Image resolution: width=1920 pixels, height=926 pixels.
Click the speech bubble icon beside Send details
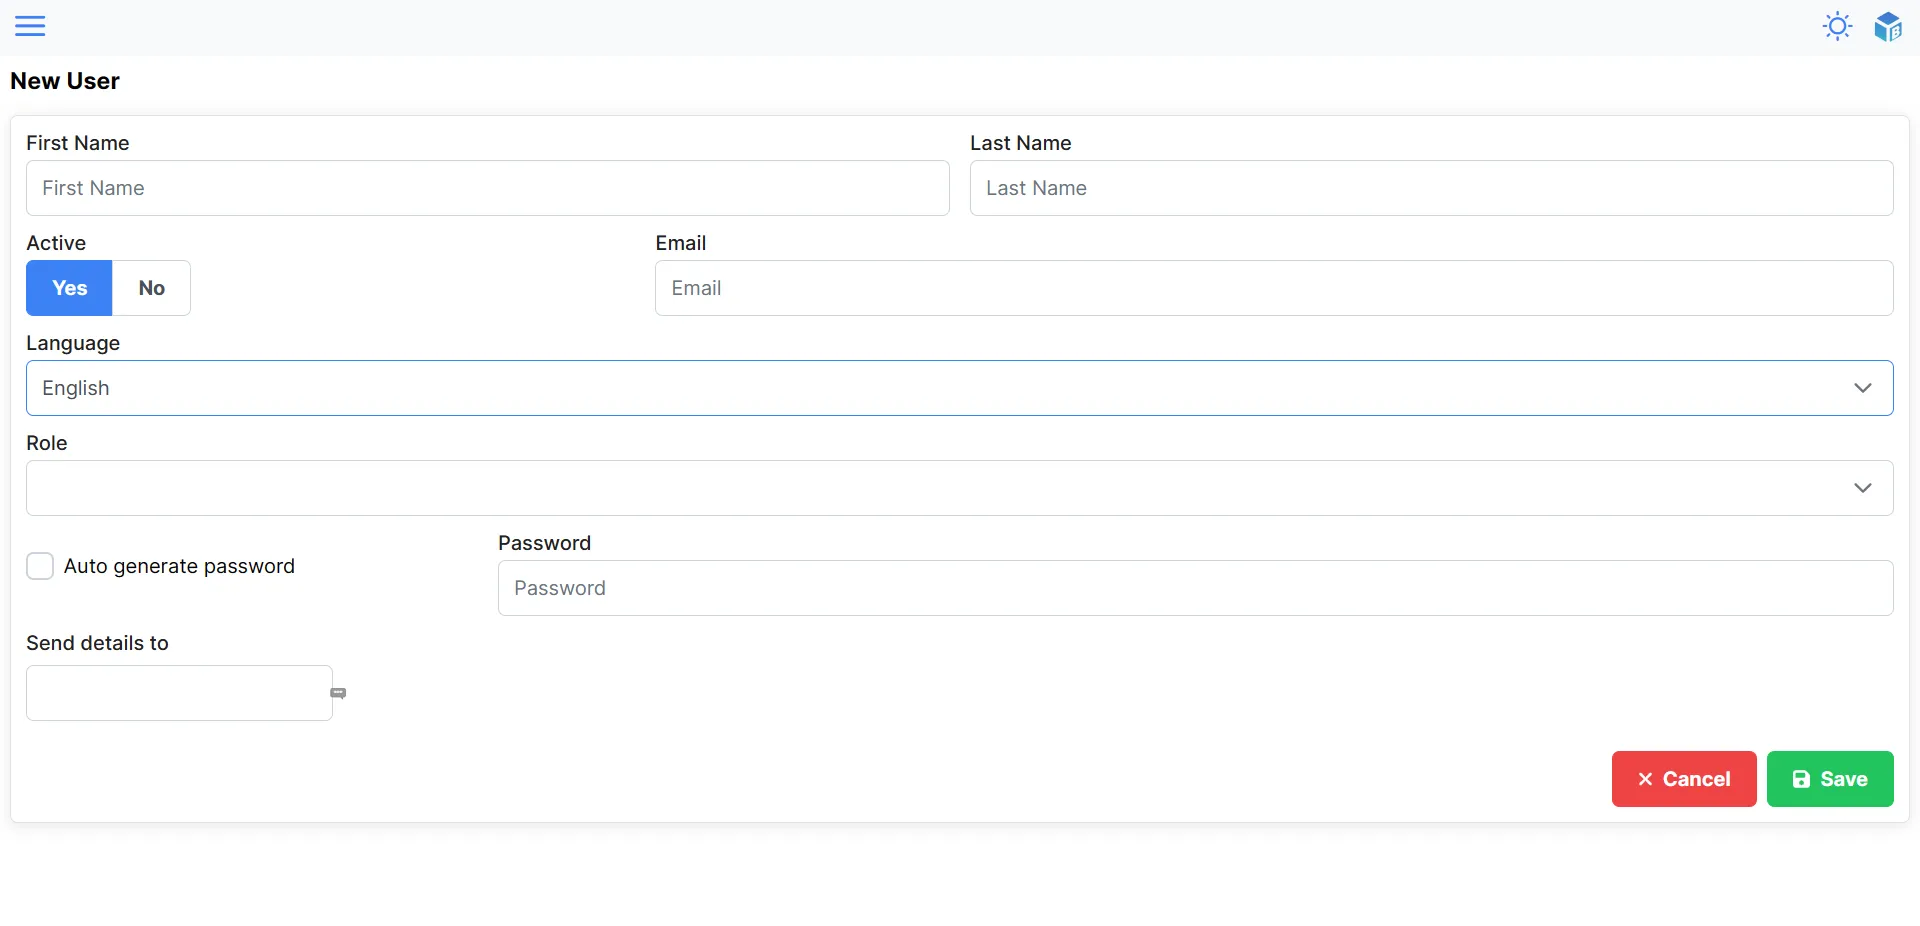pos(338,693)
